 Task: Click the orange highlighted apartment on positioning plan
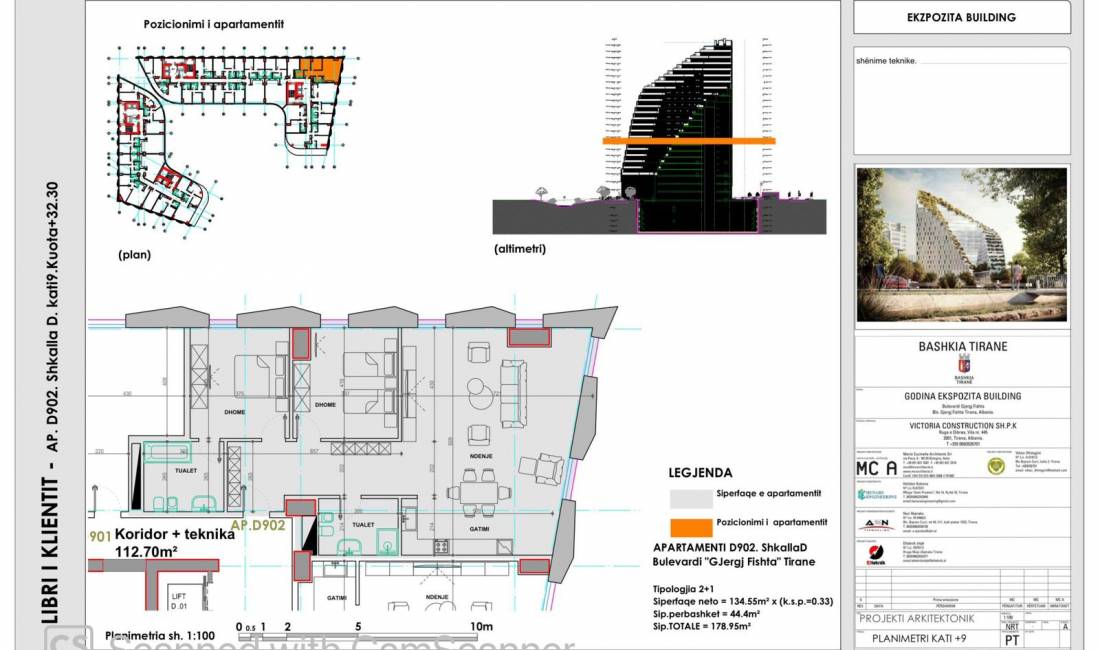(320, 68)
